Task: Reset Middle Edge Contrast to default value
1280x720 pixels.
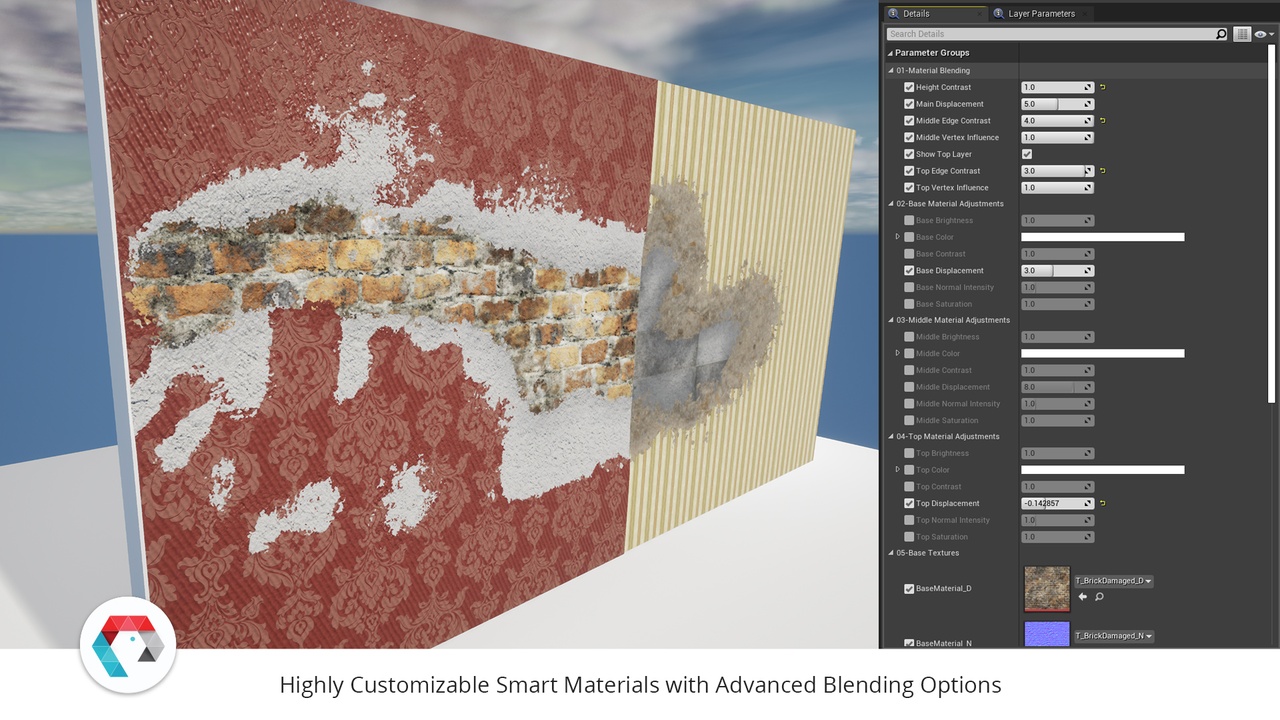Action: point(1103,121)
